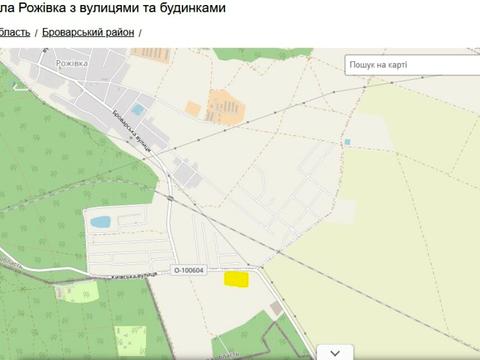480x360 pixels.
Task: Click the page heading Рожівка з вулицями та будинками
Action: 113,7
